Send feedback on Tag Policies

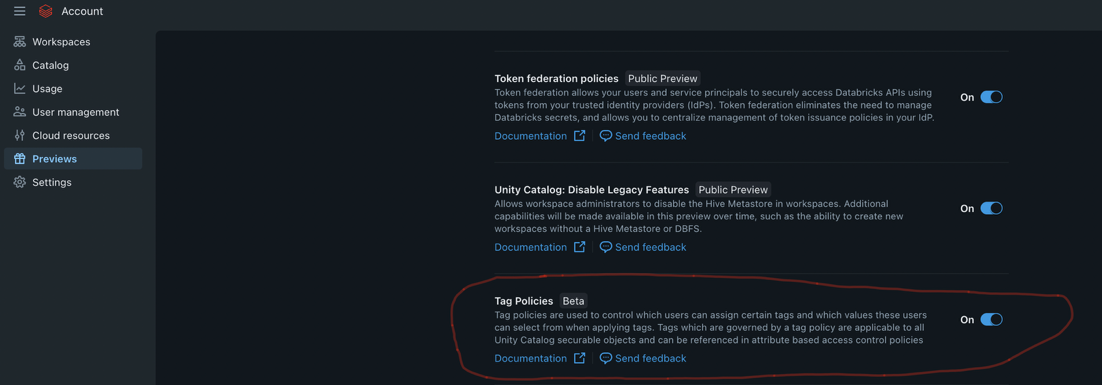point(651,358)
